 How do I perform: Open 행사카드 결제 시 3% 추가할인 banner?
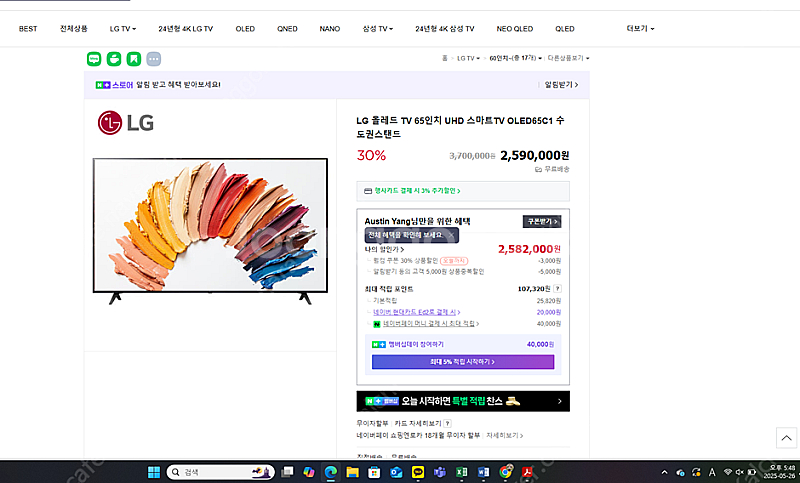point(463,191)
